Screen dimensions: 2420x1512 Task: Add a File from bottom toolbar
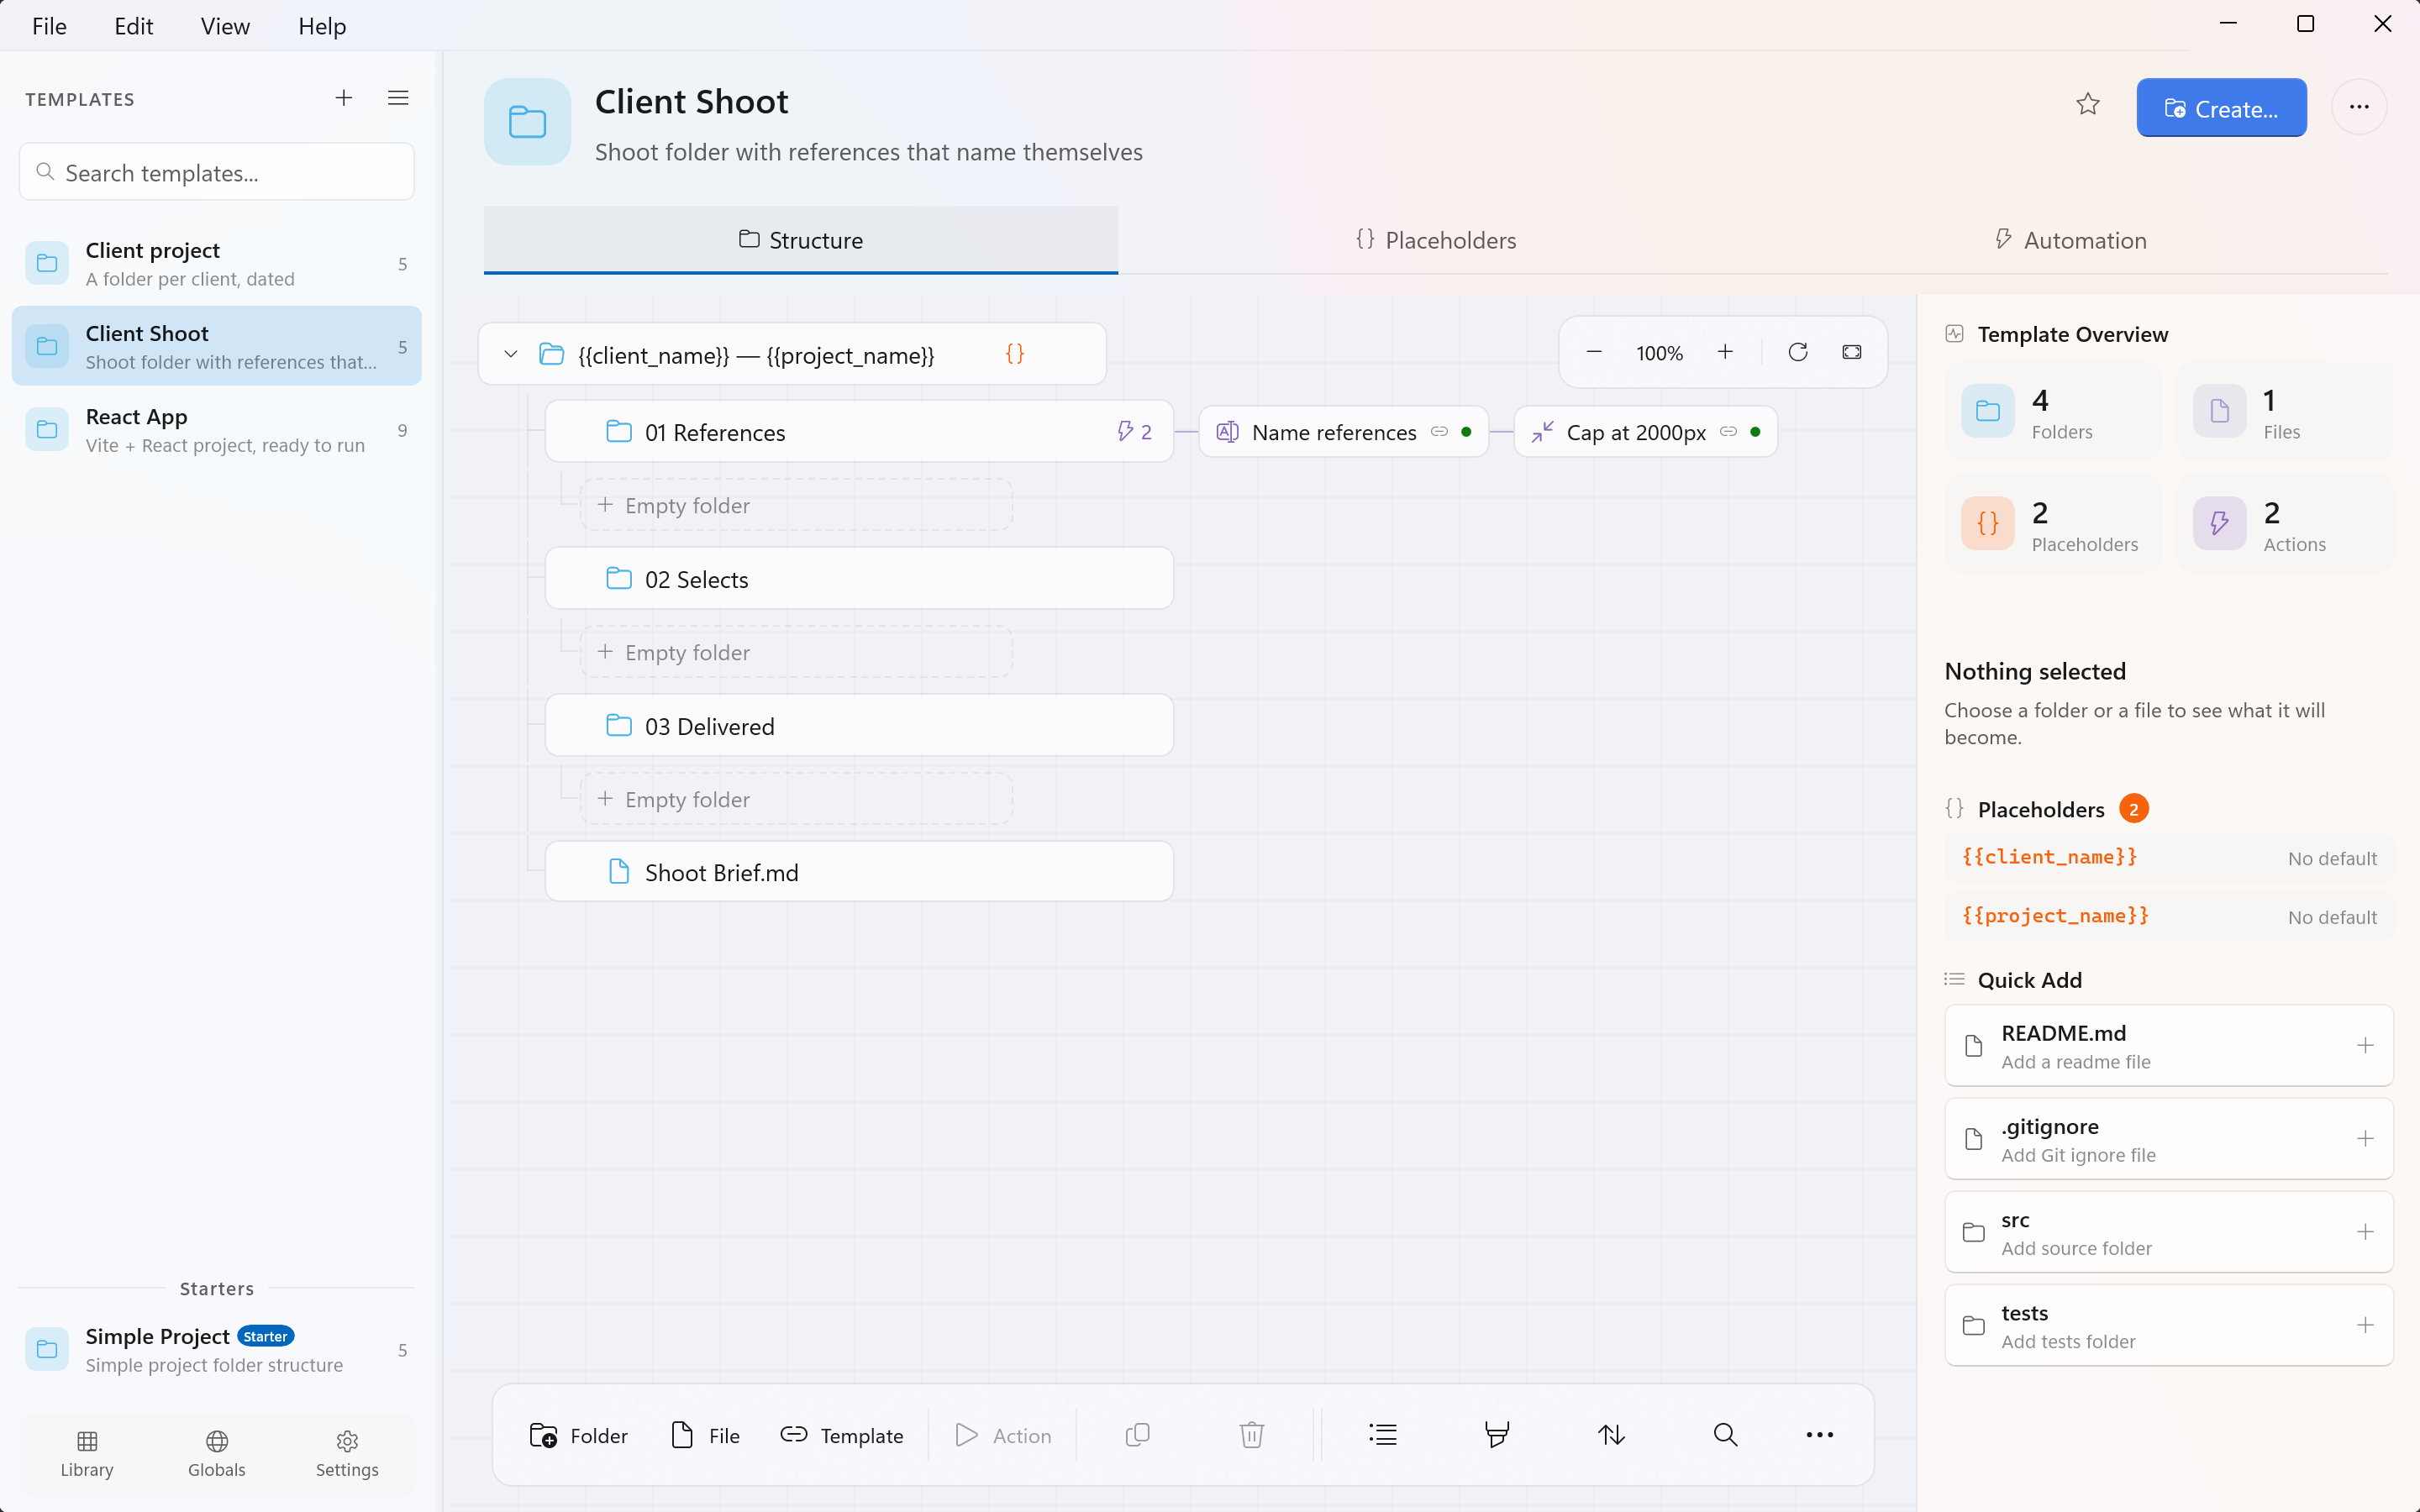705,1435
